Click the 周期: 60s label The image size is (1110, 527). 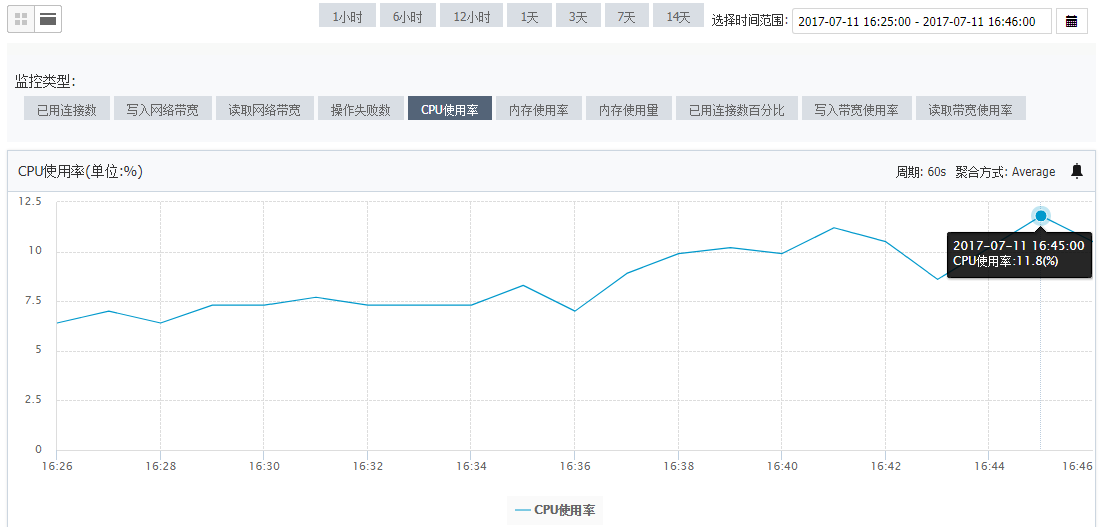[921, 171]
